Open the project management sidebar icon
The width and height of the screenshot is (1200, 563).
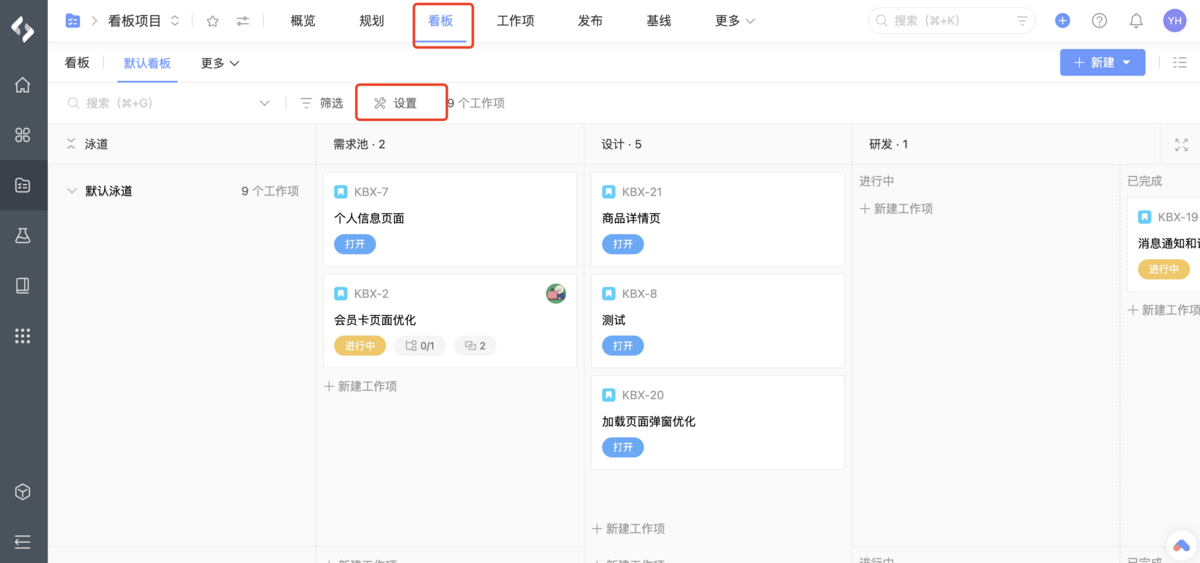22,185
